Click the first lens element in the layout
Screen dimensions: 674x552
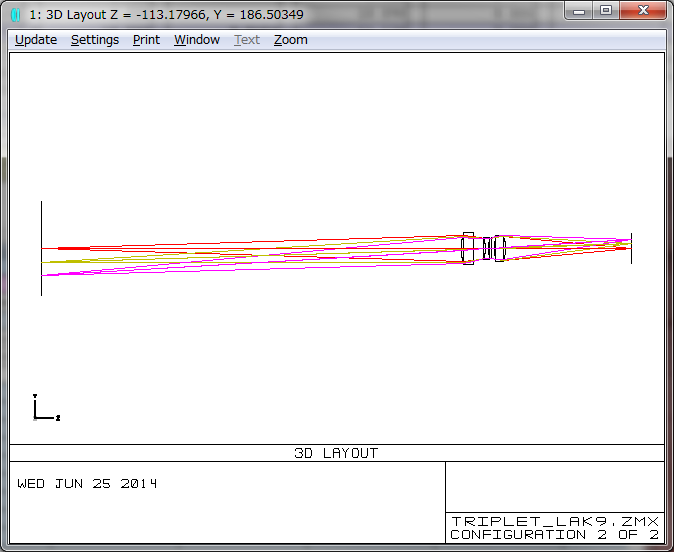coord(468,248)
